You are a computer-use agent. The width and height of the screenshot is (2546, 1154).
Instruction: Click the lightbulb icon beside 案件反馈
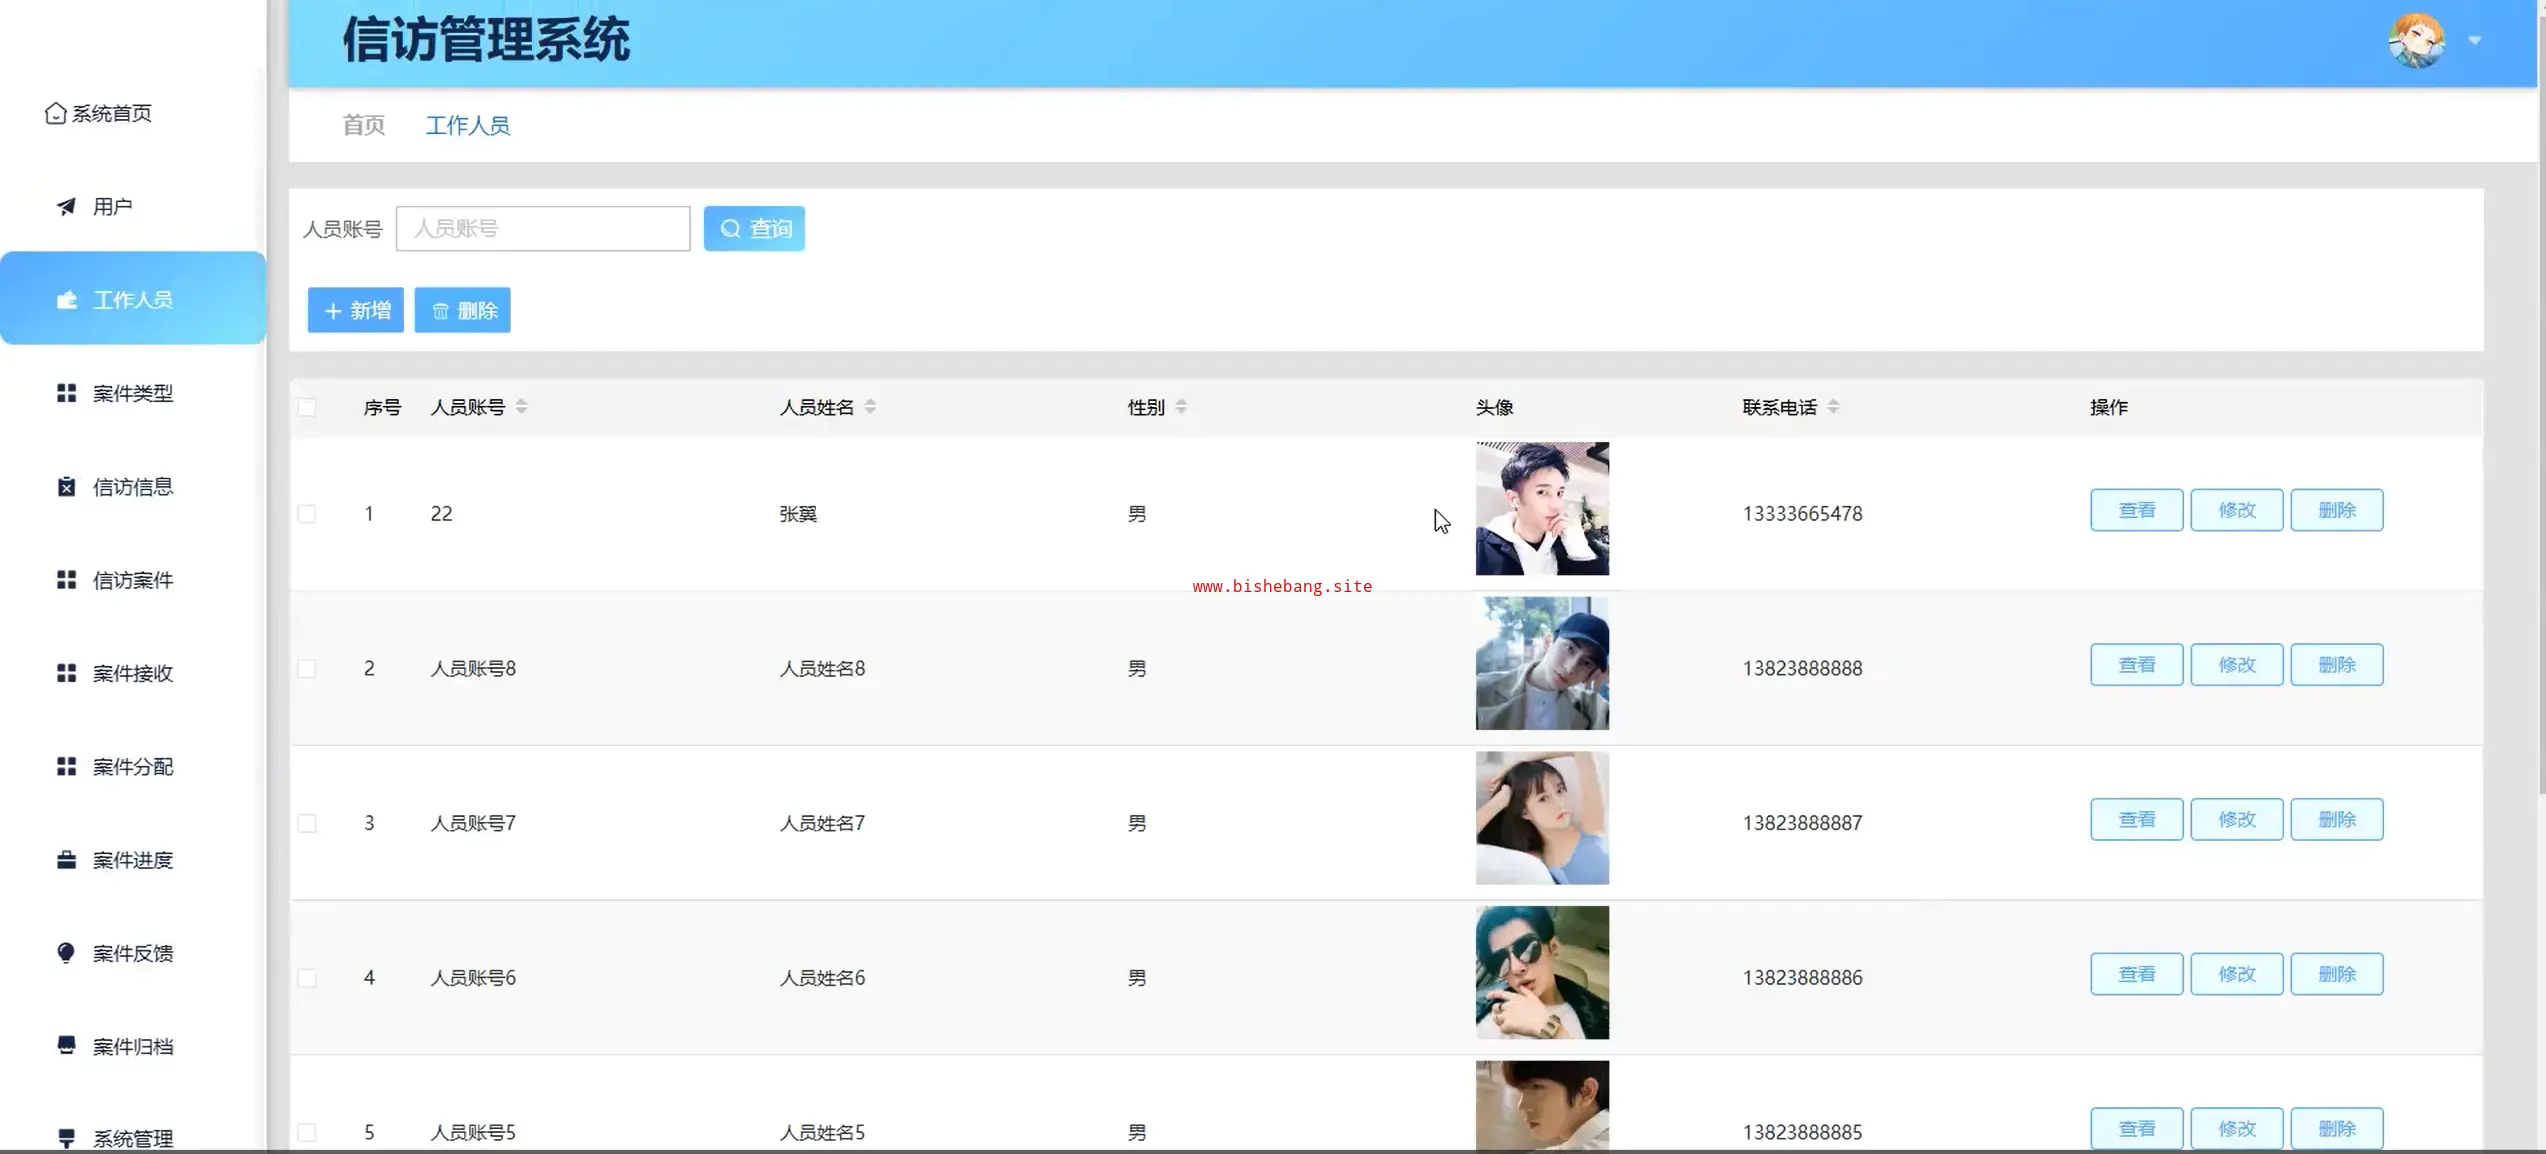coord(66,953)
